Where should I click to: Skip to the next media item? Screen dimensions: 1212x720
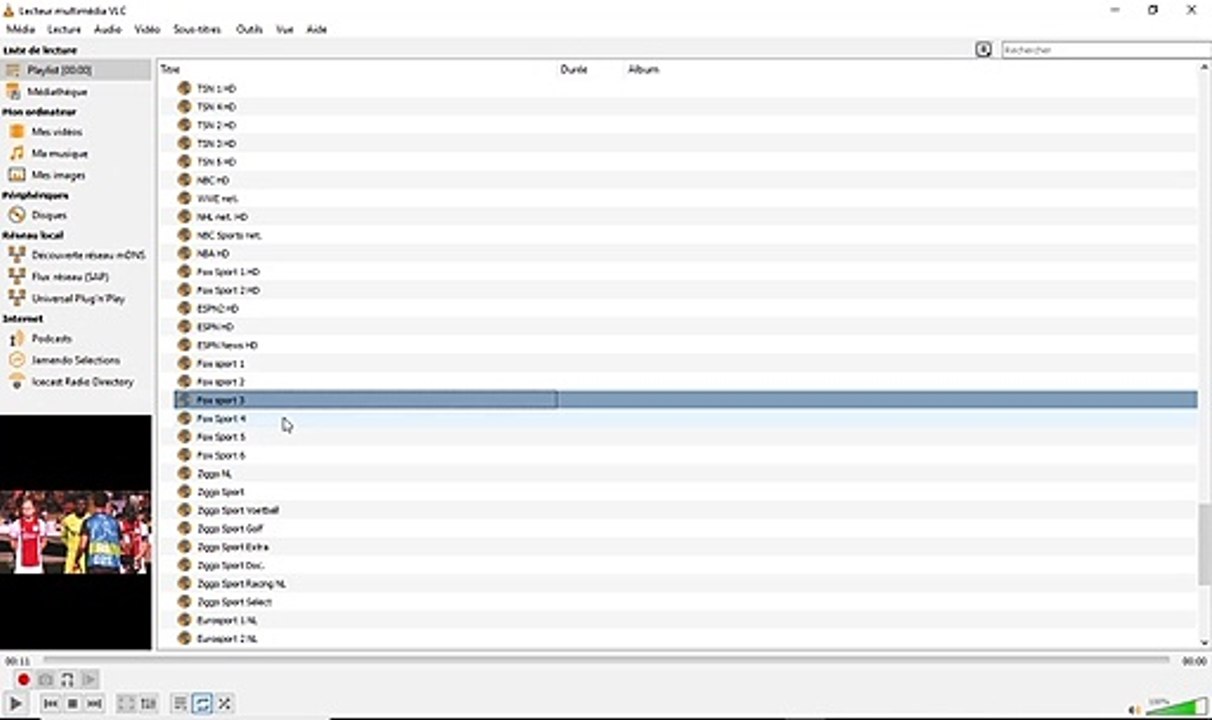pos(94,704)
